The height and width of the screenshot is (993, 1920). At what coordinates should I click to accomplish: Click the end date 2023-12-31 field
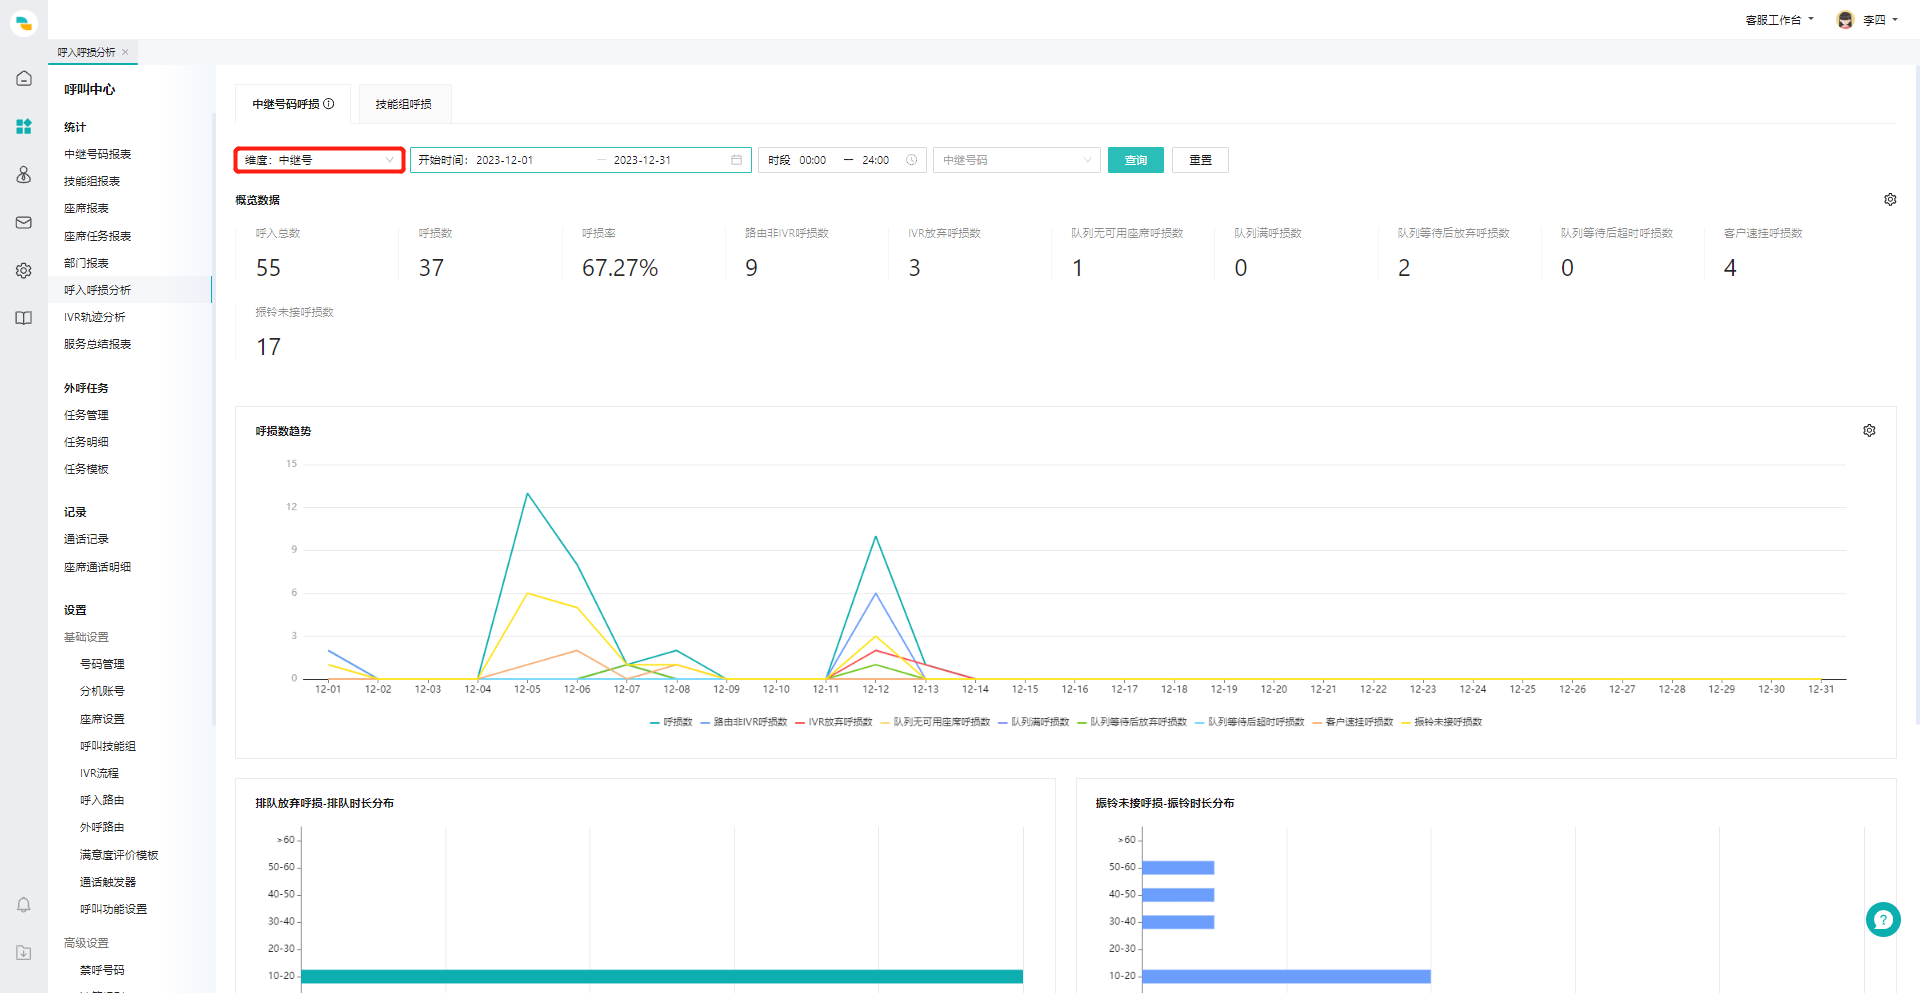pyautogui.click(x=642, y=160)
